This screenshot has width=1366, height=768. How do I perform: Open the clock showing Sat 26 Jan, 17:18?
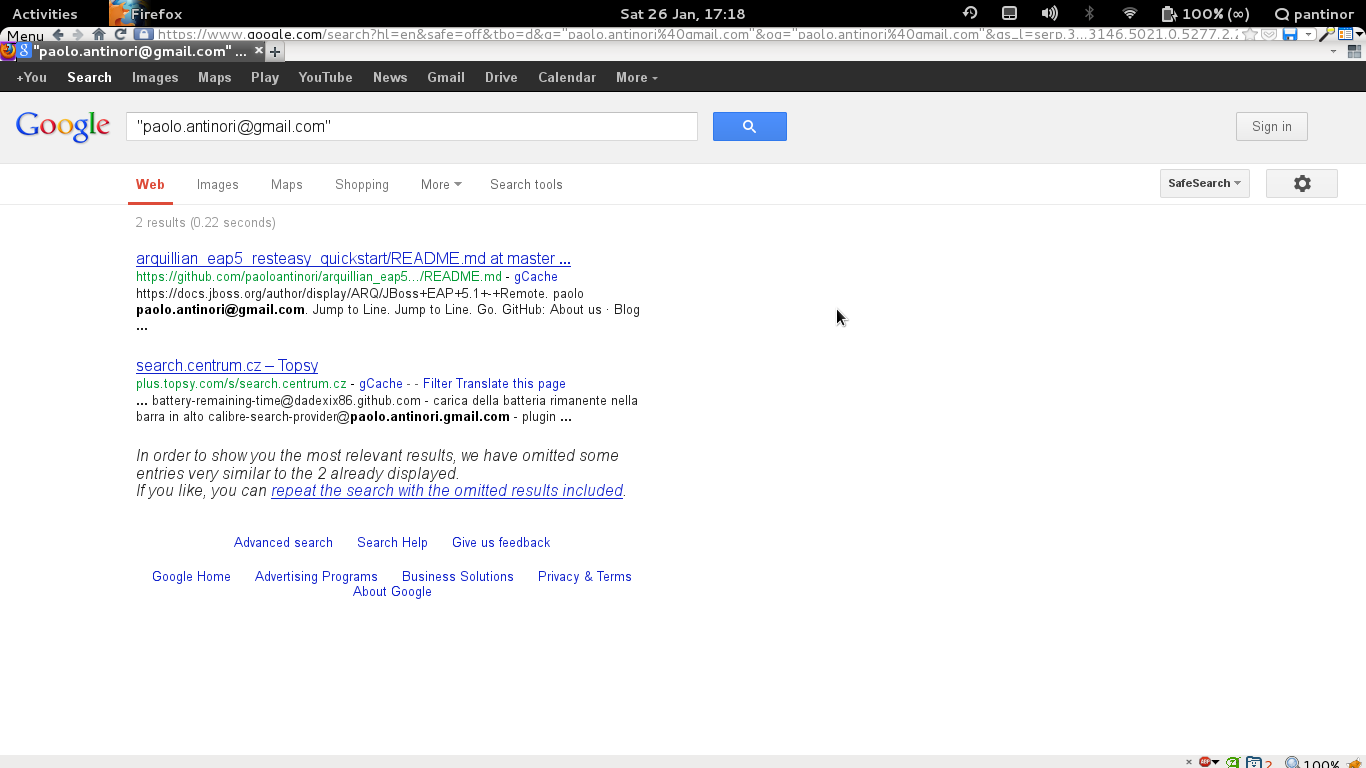[683, 14]
